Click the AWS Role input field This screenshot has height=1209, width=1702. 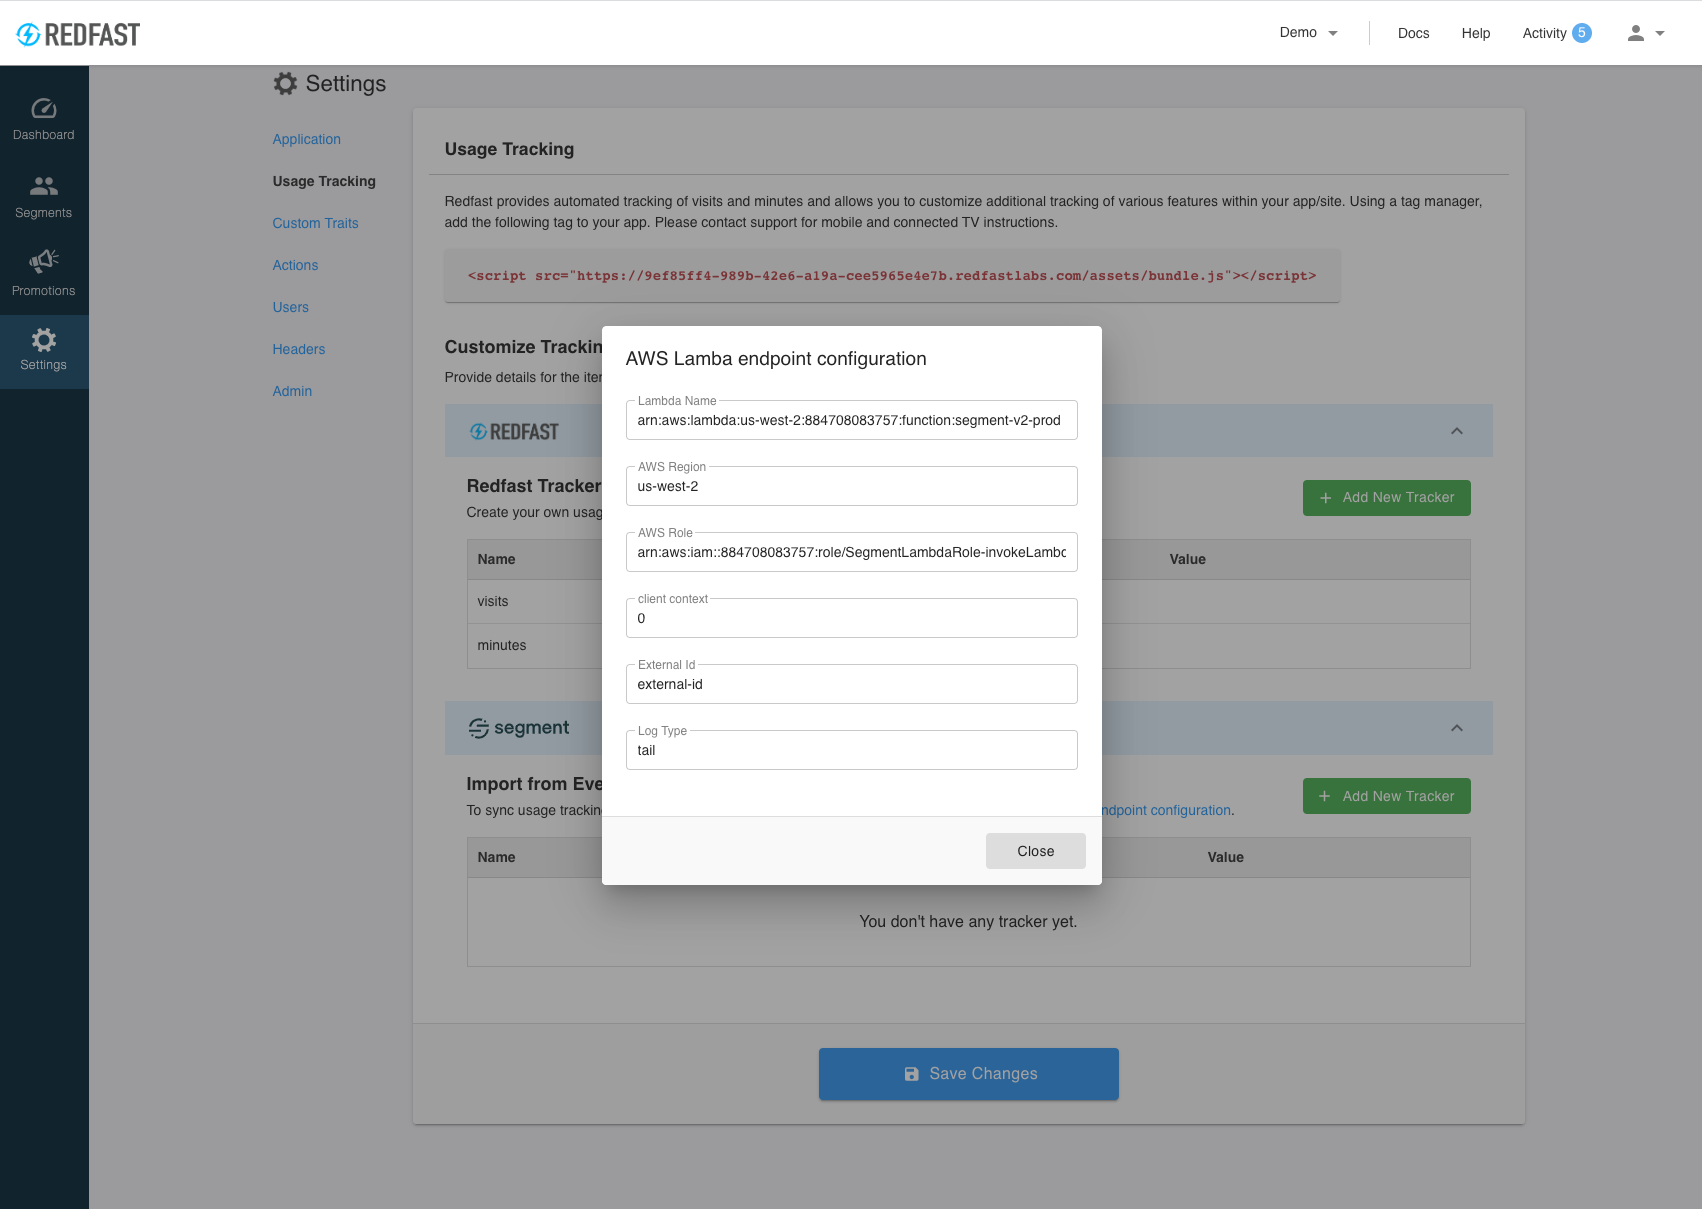pyautogui.click(x=851, y=552)
